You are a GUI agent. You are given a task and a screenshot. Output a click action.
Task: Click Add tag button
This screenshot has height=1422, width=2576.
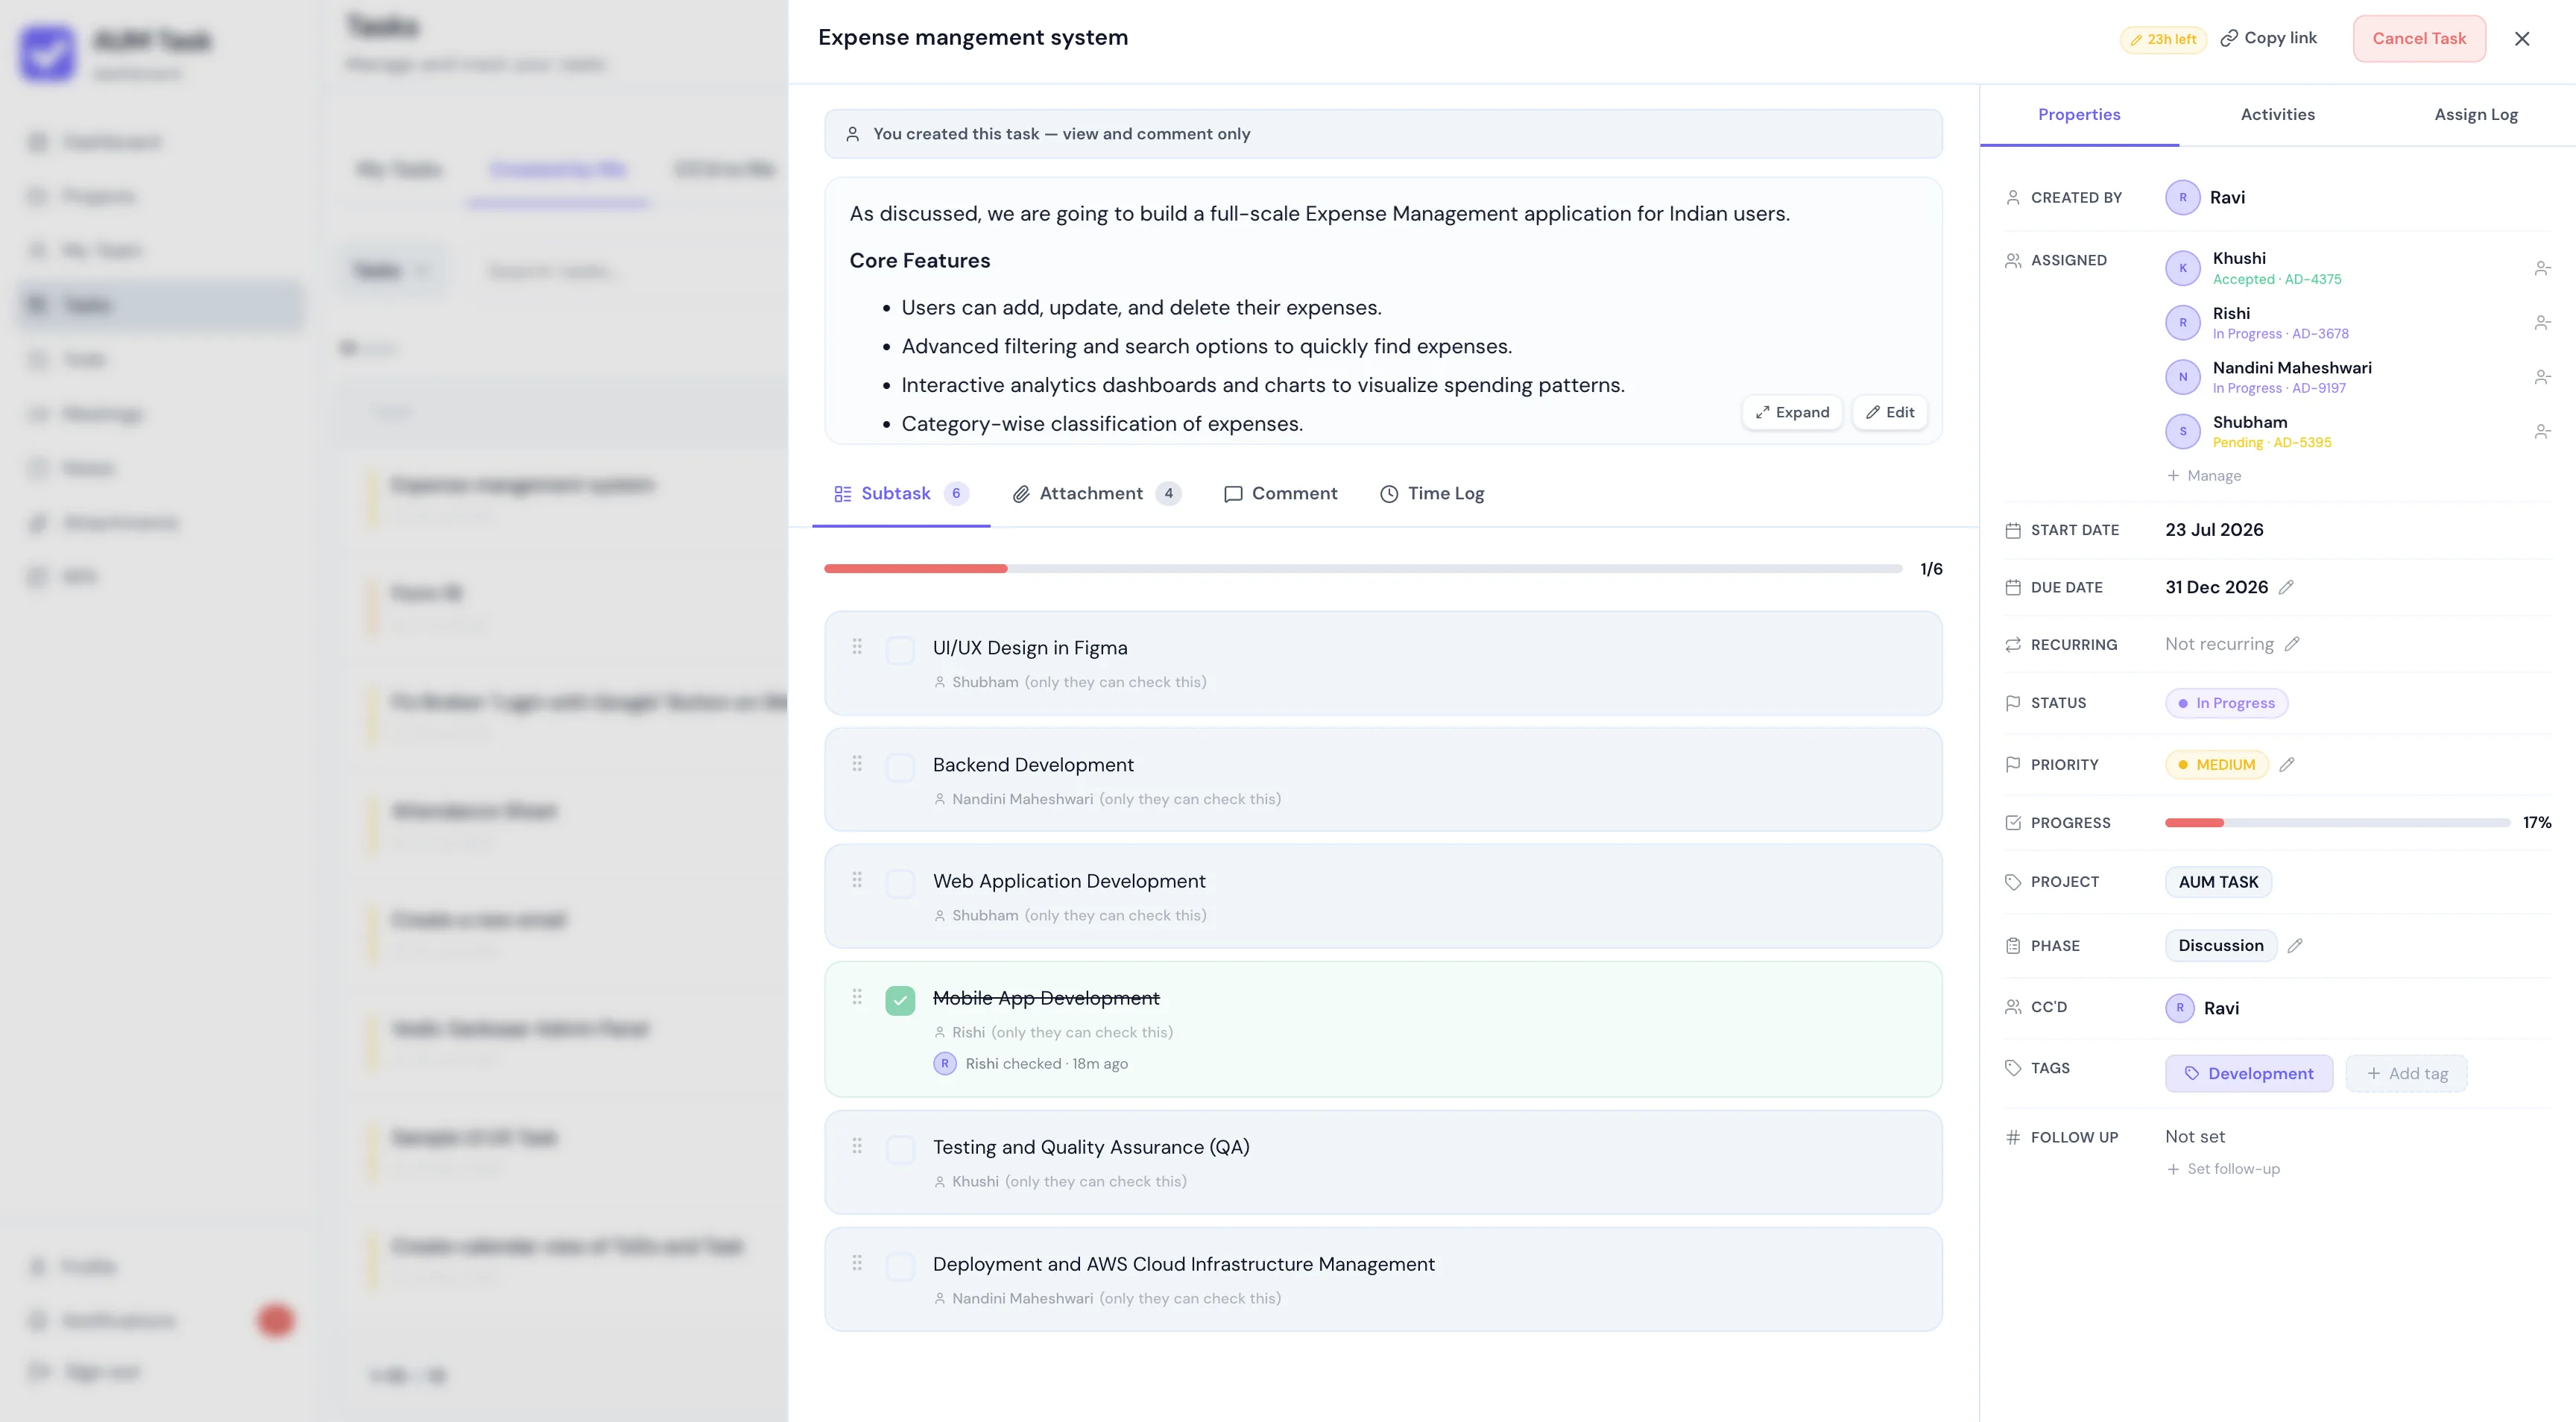(2406, 1073)
